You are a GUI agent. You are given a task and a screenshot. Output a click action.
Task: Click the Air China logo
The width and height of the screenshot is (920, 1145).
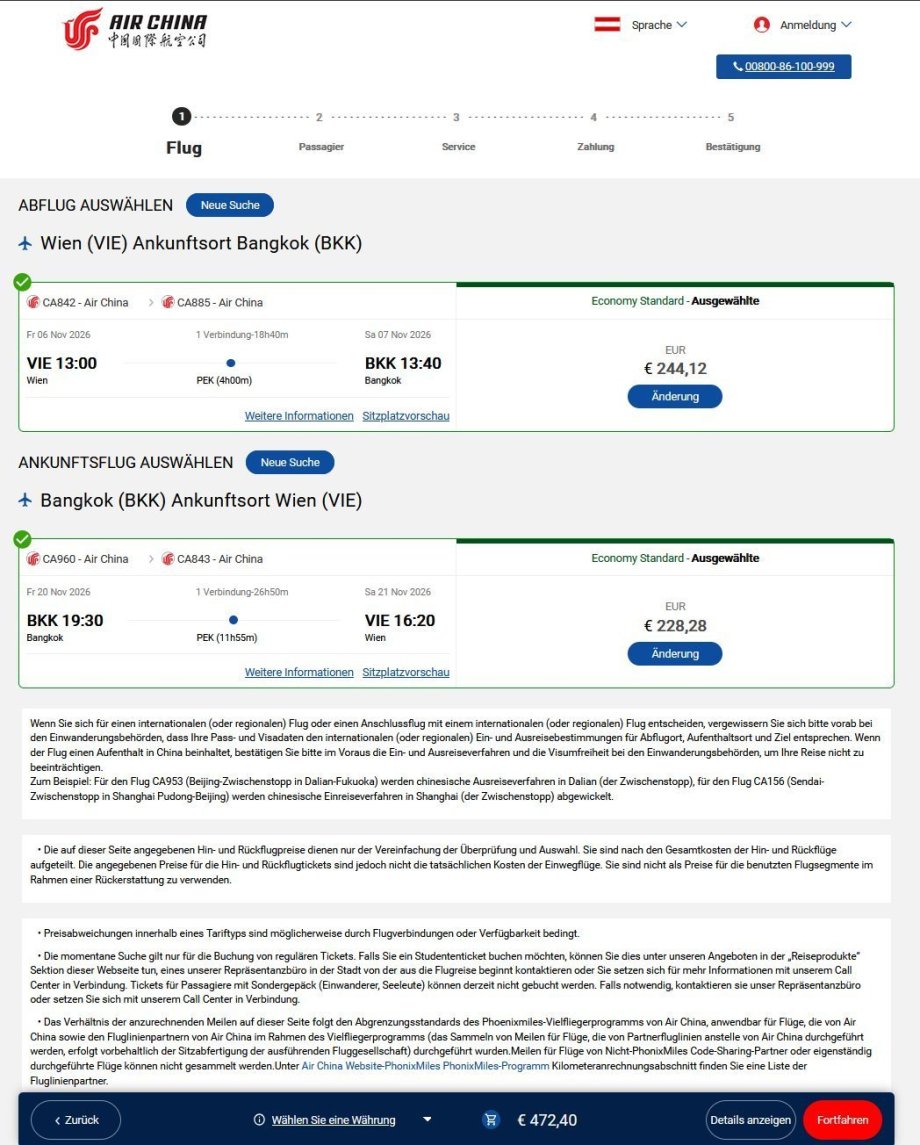[135, 29]
